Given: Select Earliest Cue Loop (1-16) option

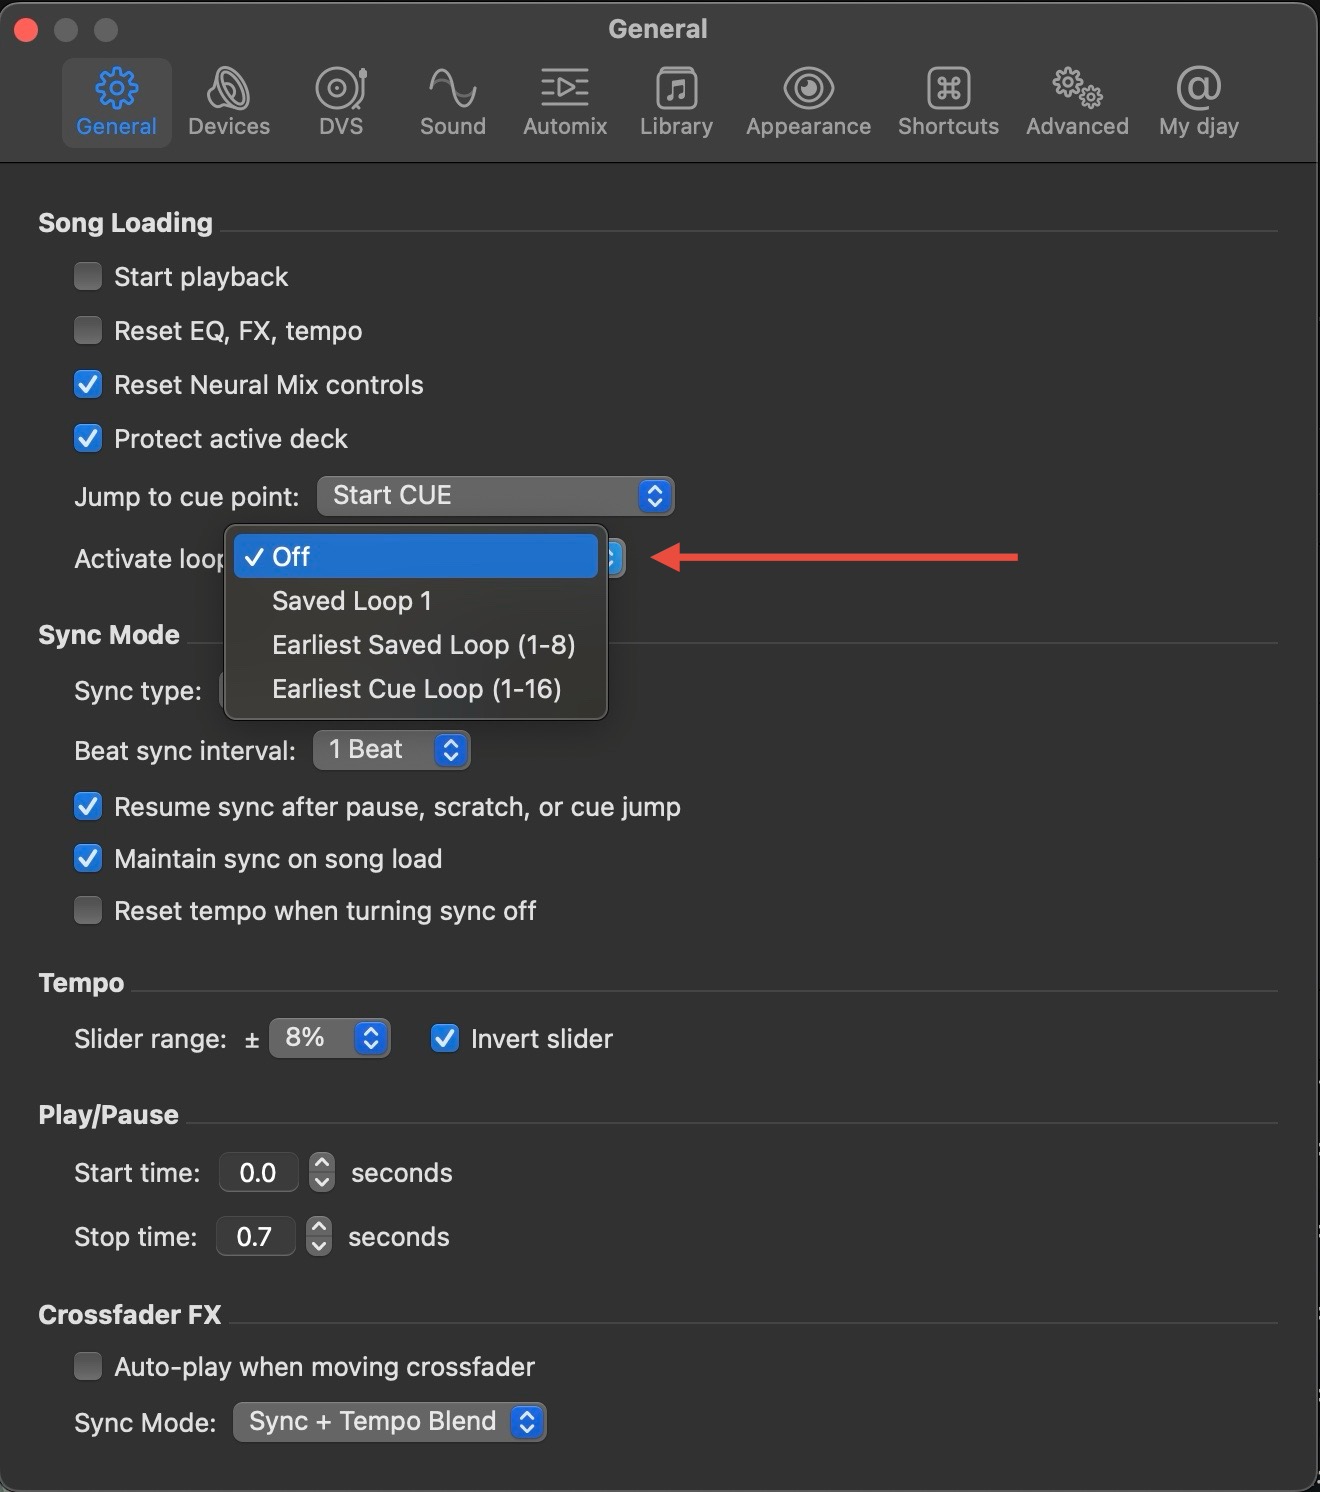Looking at the screenshot, I should coord(416,689).
